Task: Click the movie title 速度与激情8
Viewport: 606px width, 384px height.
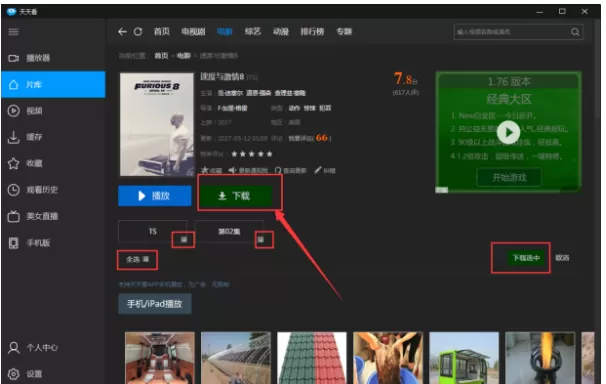Action: (222, 76)
